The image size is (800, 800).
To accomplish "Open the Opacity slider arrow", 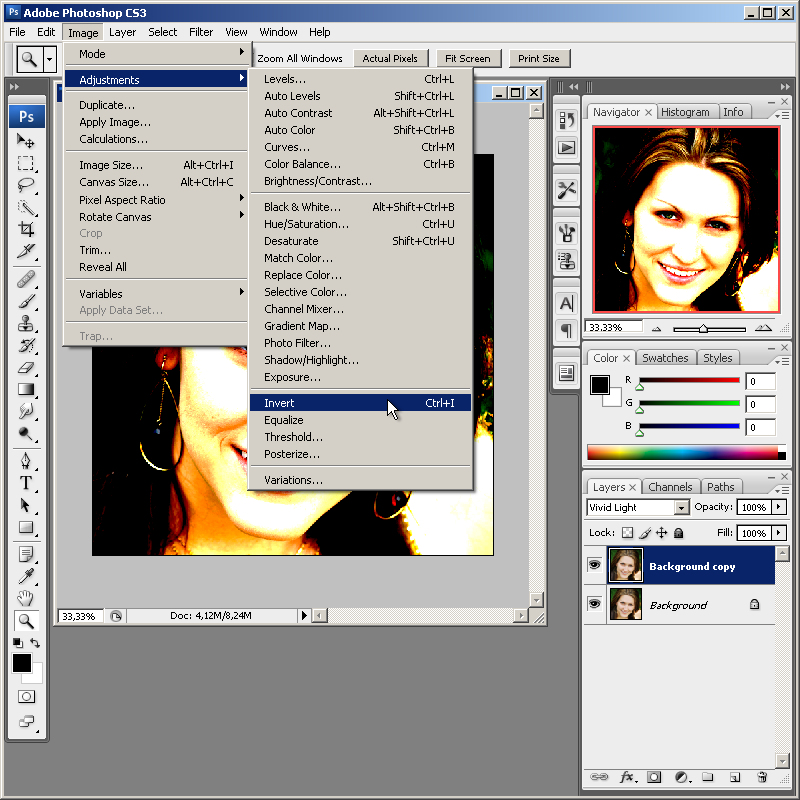I will [779, 507].
